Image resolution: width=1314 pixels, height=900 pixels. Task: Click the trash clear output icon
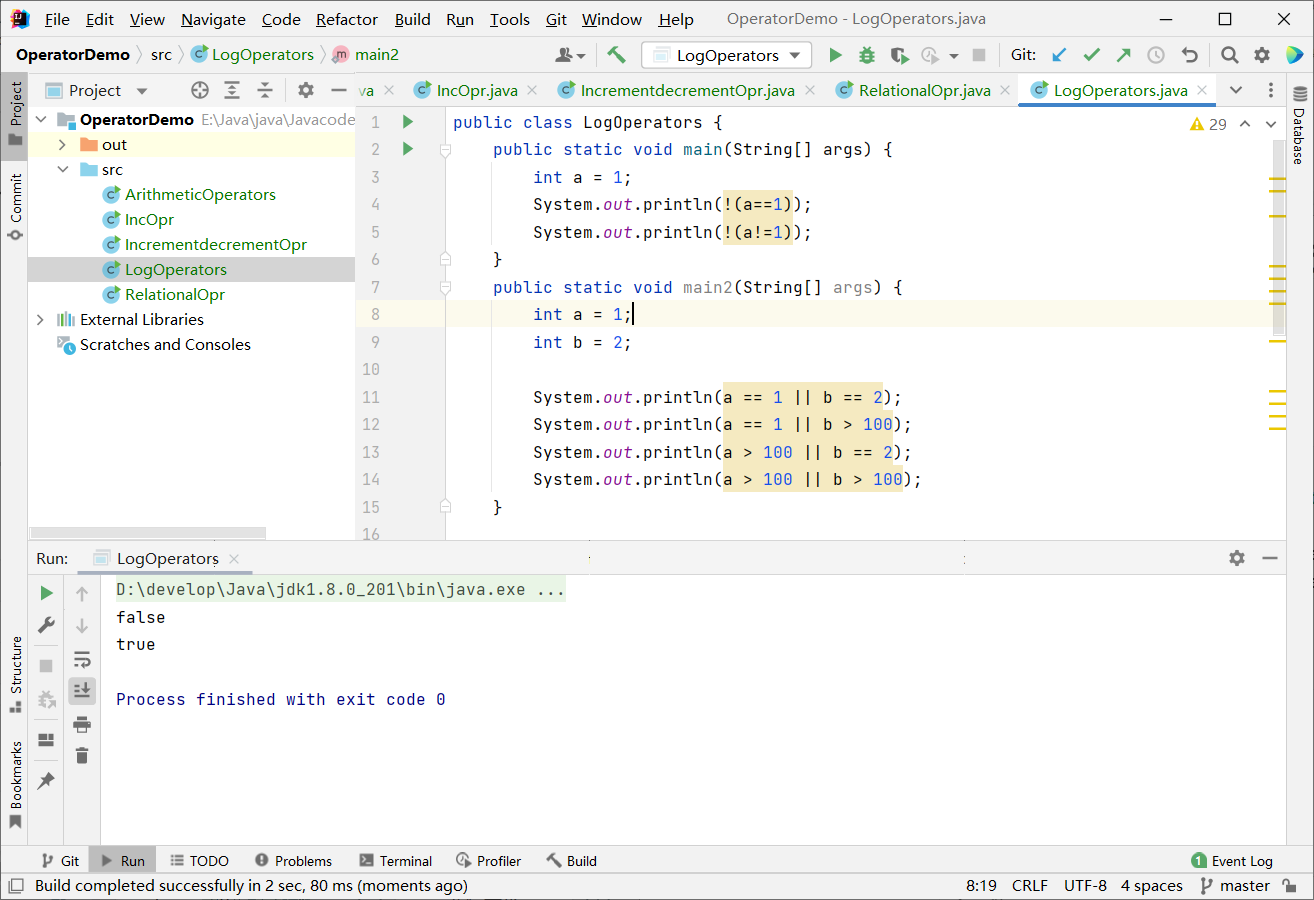click(82, 755)
